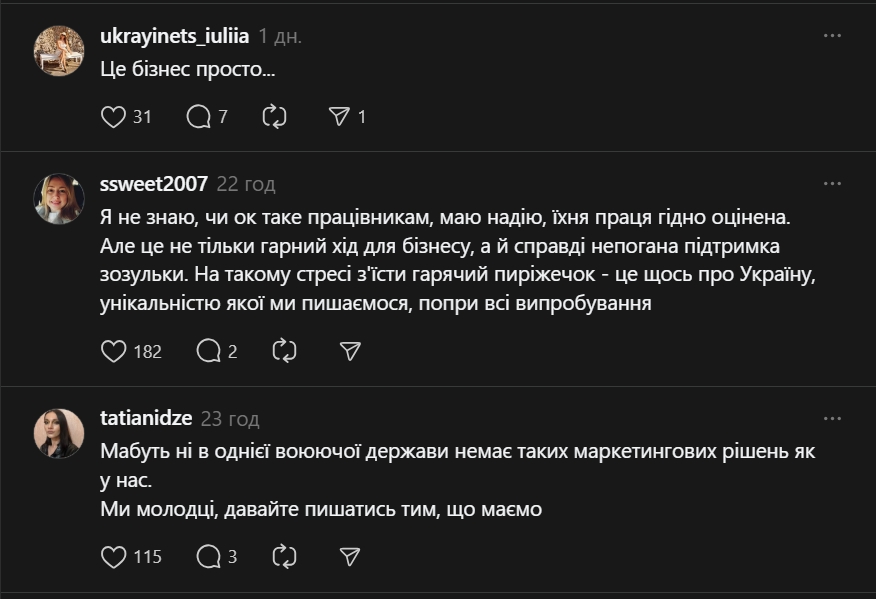Expand three-dot menu on tatianidze's comment
The height and width of the screenshot is (599, 876).
(832, 419)
